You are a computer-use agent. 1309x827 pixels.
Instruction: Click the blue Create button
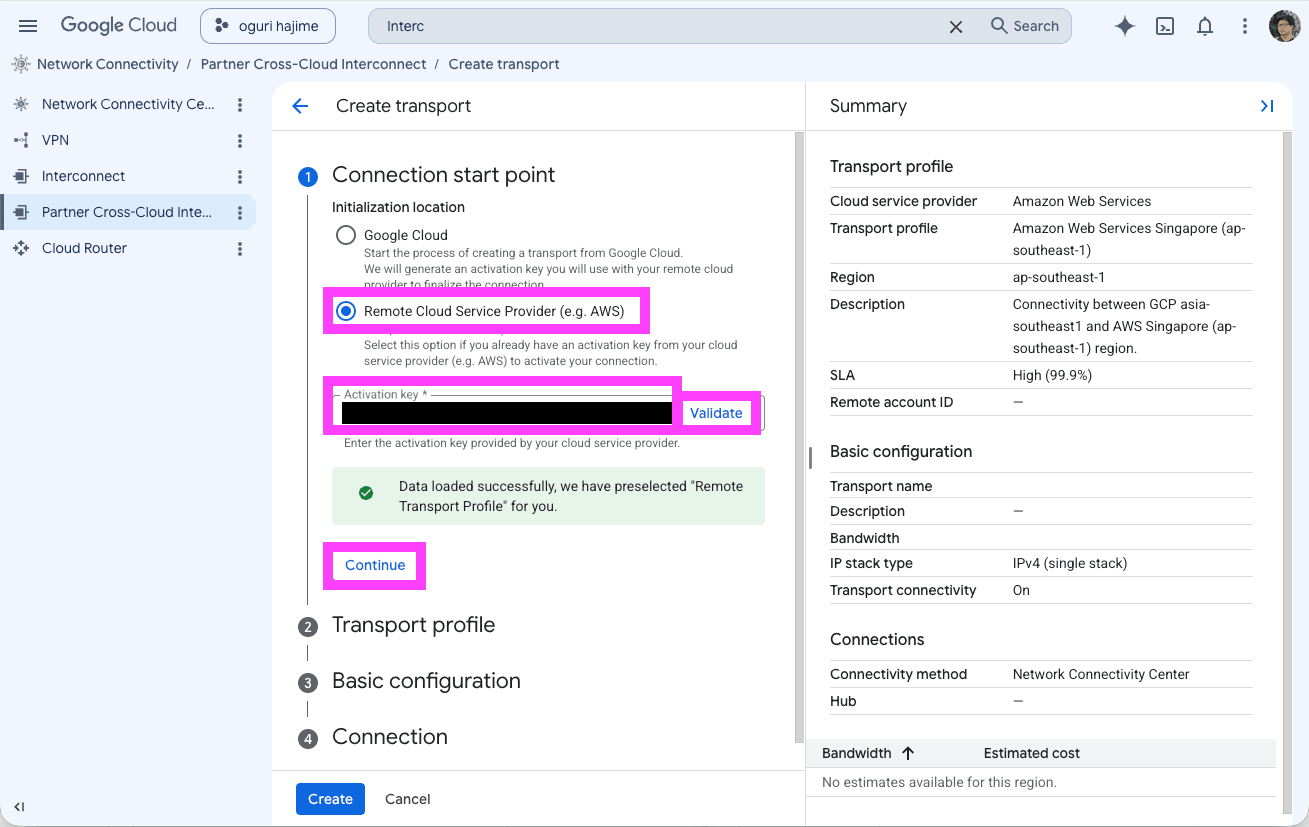[330, 799]
